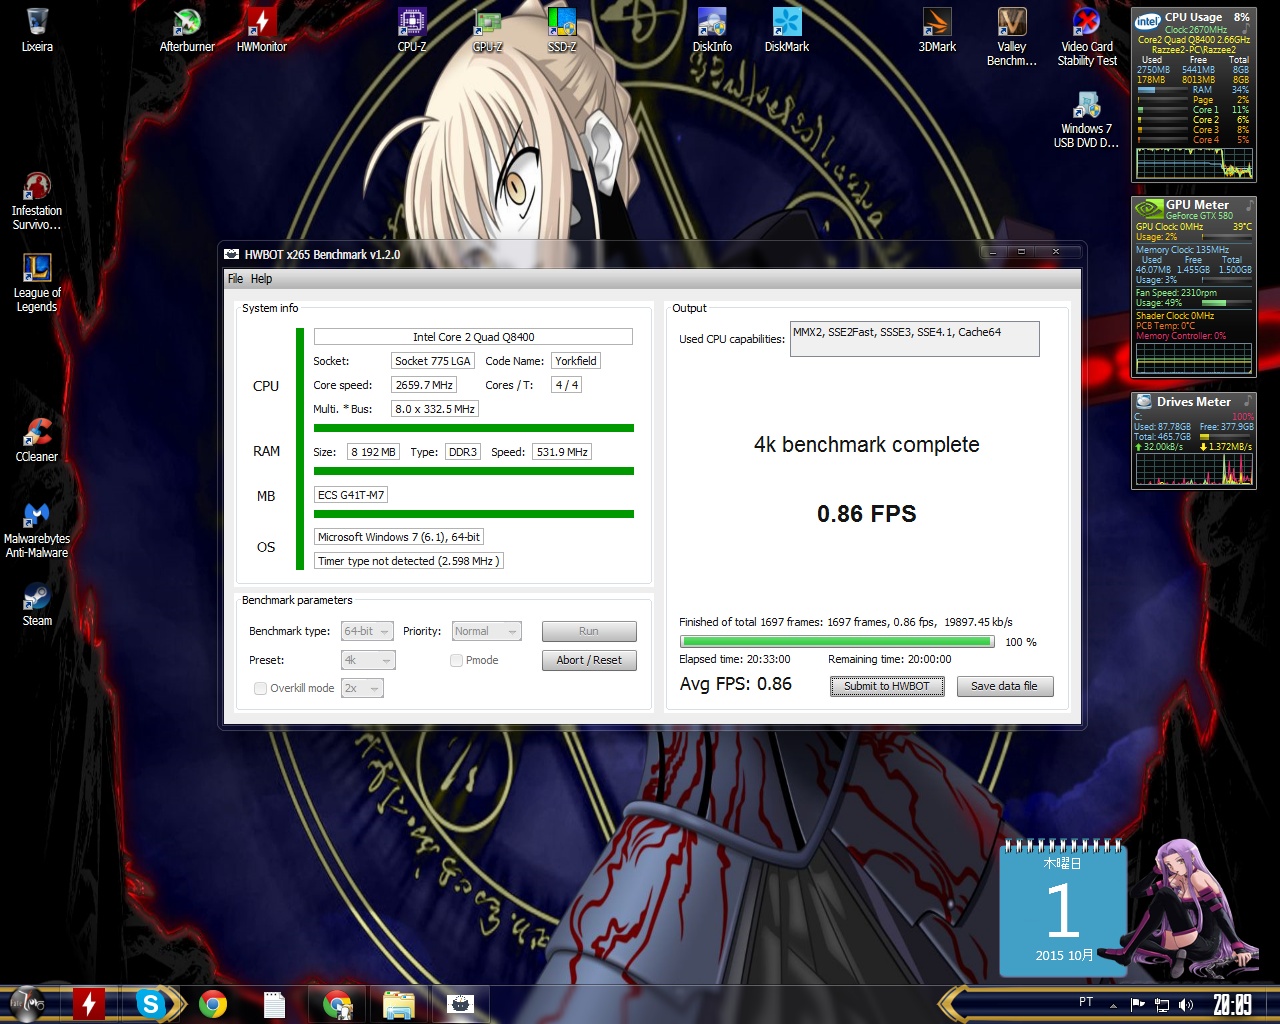Open Malwarebytes Anti-Malware shortcut
The image size is (1280, 1024).
point(37,529)
